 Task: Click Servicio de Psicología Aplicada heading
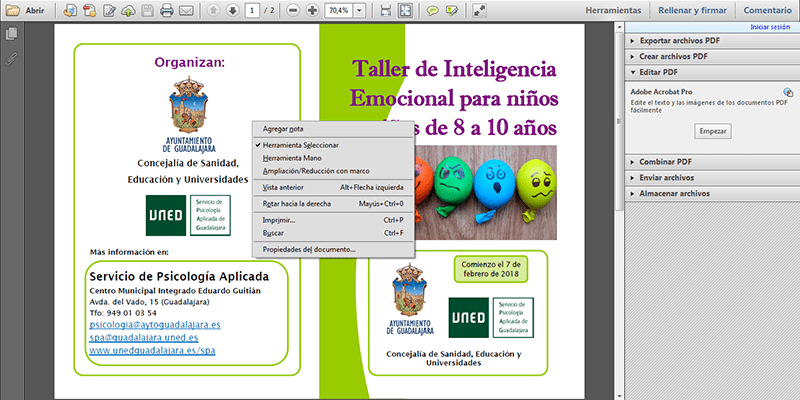pyautogui.click(x=179, y=277)
